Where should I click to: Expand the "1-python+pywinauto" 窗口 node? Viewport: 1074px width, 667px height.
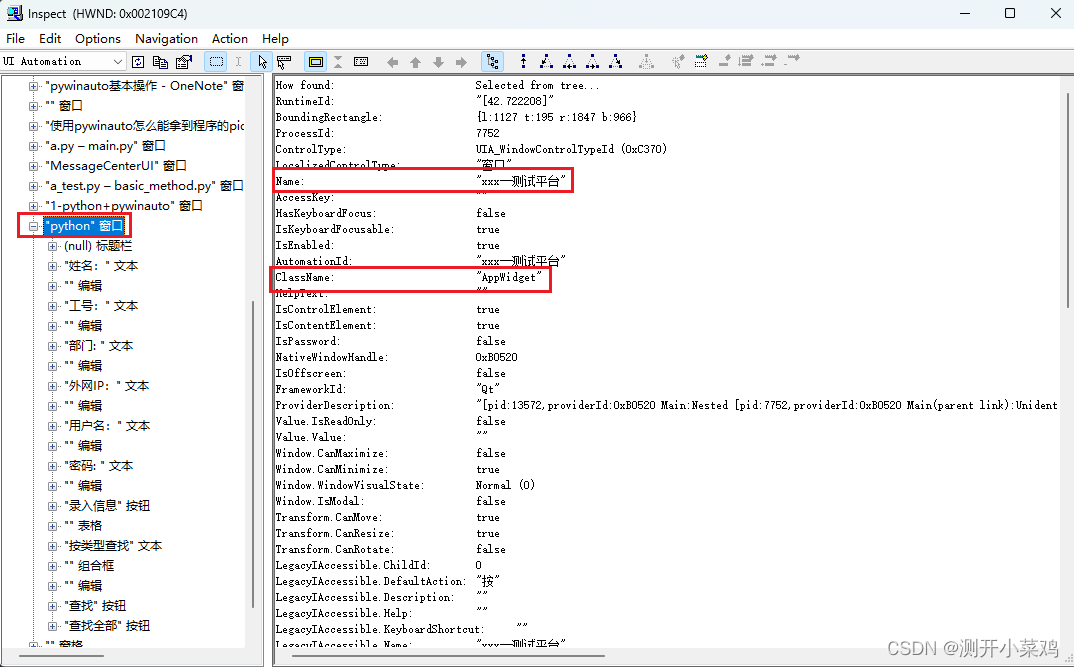click(33, 206)
